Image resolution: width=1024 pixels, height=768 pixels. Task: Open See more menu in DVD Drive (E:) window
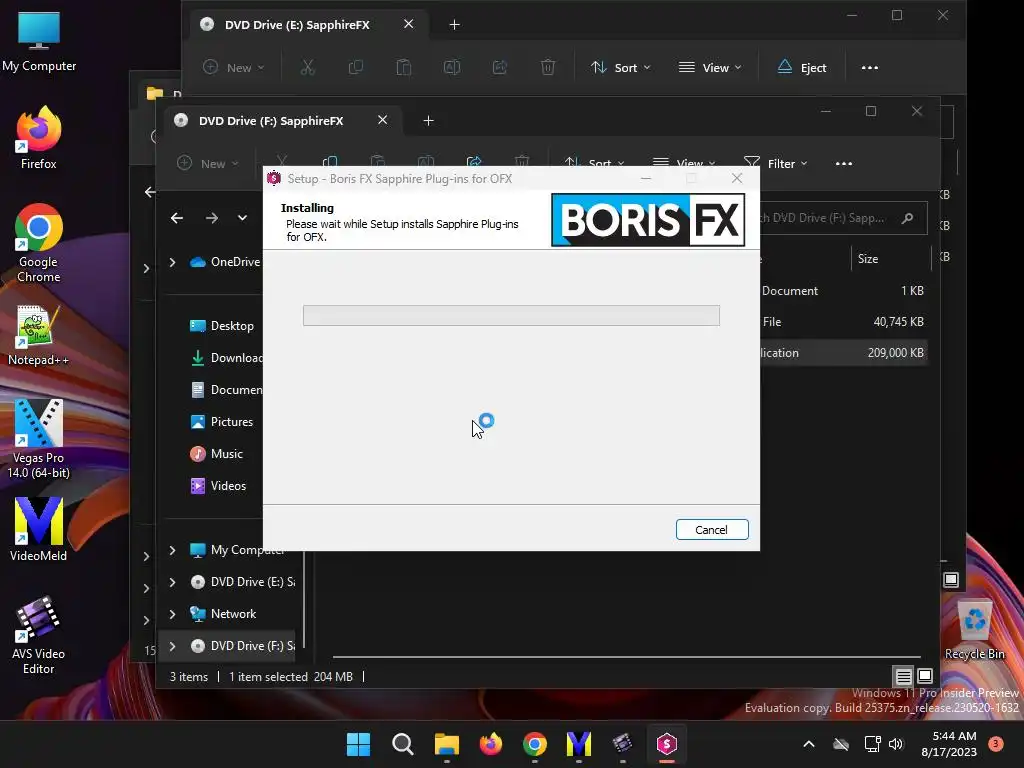(869, 67)
